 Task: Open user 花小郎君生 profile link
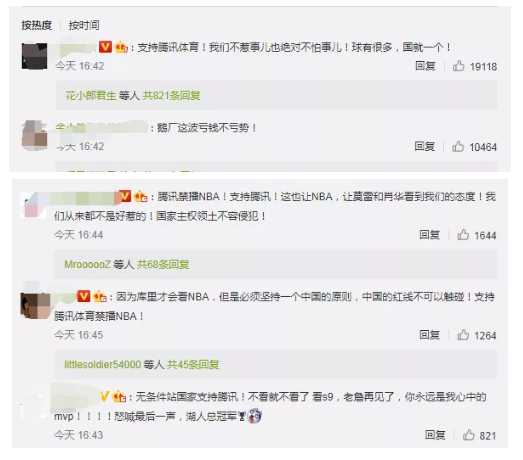pyautogui.click(x=91, y=96)
